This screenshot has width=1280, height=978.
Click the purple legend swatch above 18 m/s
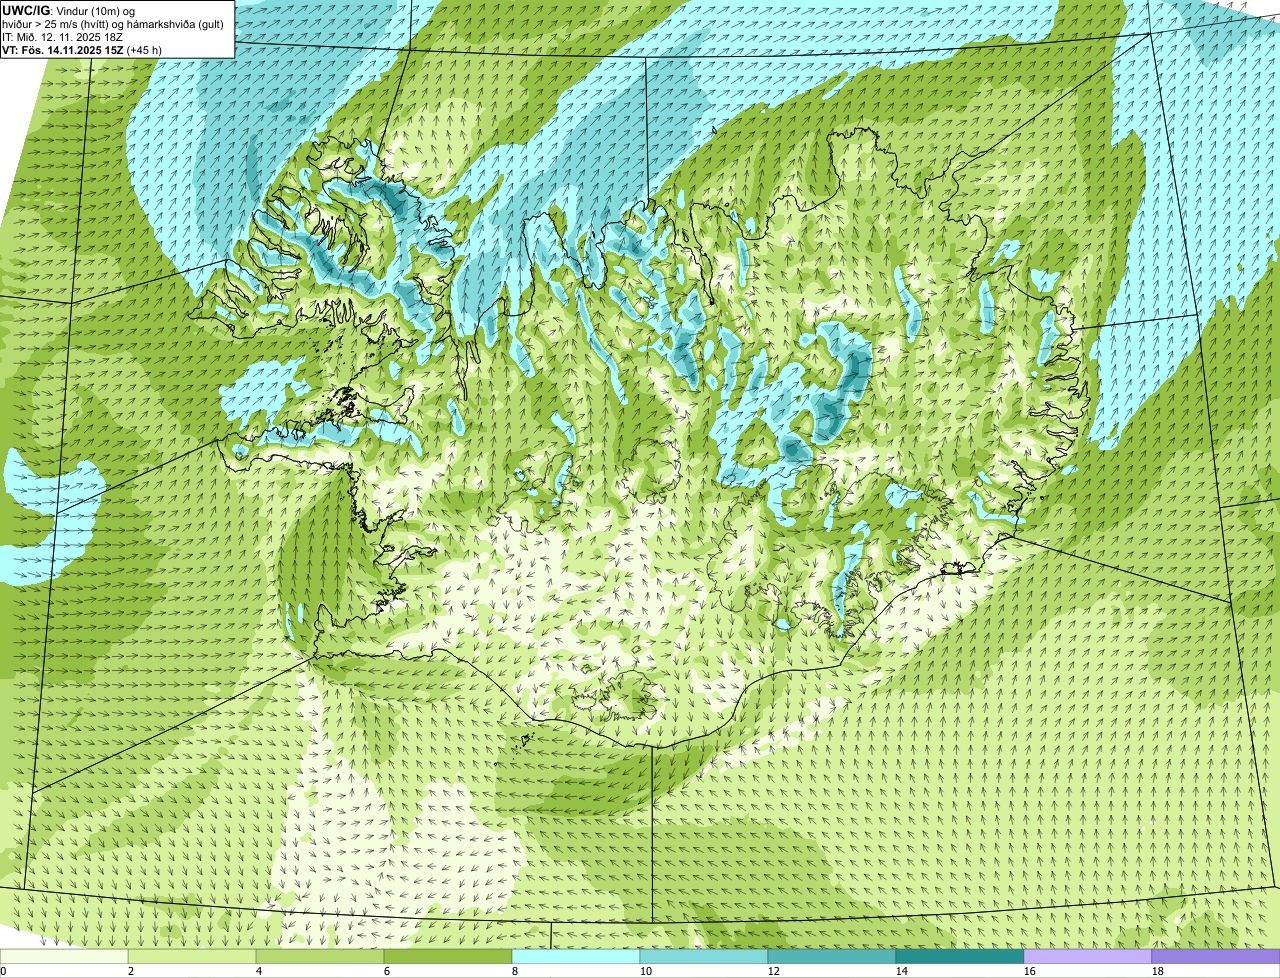1216,957
